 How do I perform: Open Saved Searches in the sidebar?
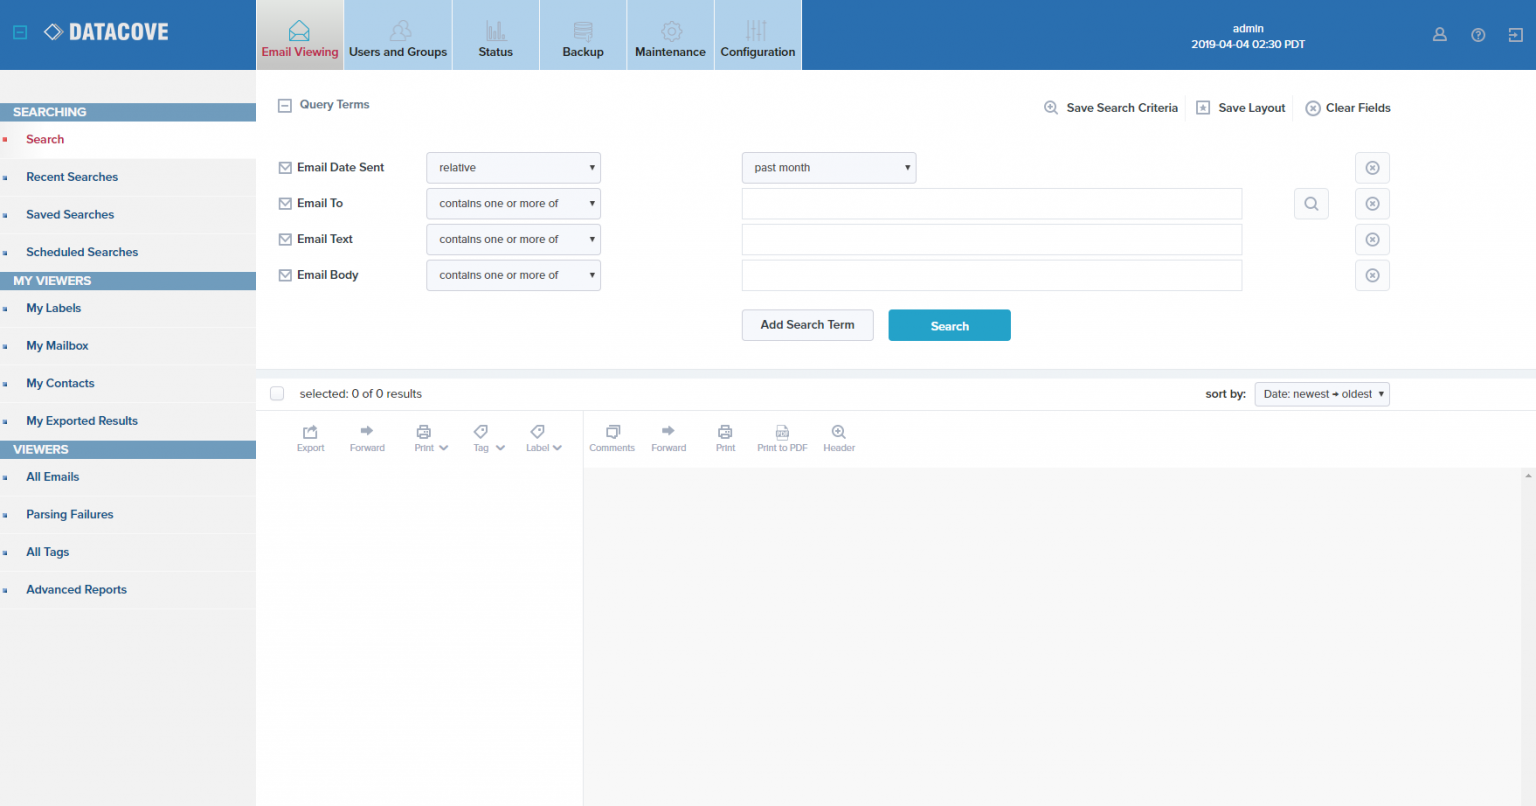pyautogui.click(x=69, y=214)
